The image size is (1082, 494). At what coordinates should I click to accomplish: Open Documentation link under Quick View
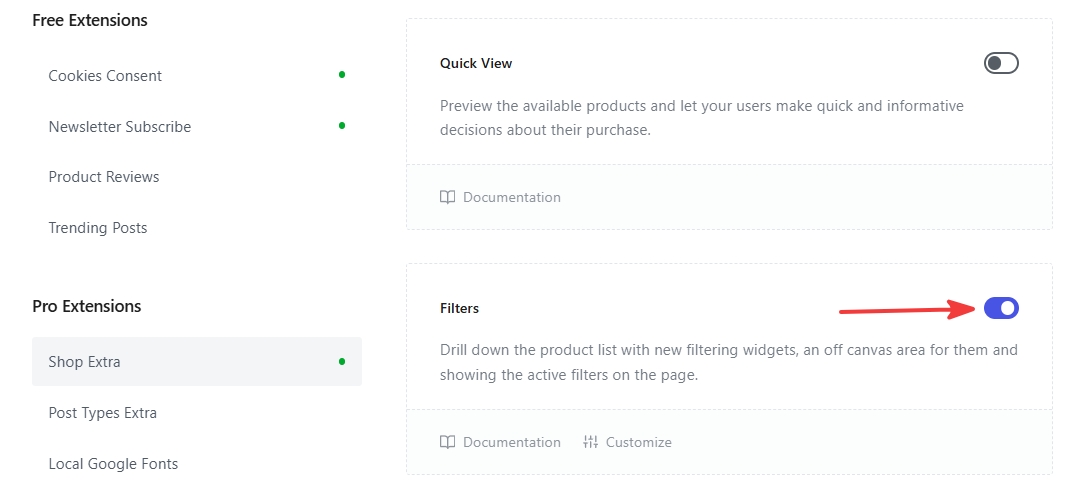click(500, 197)
